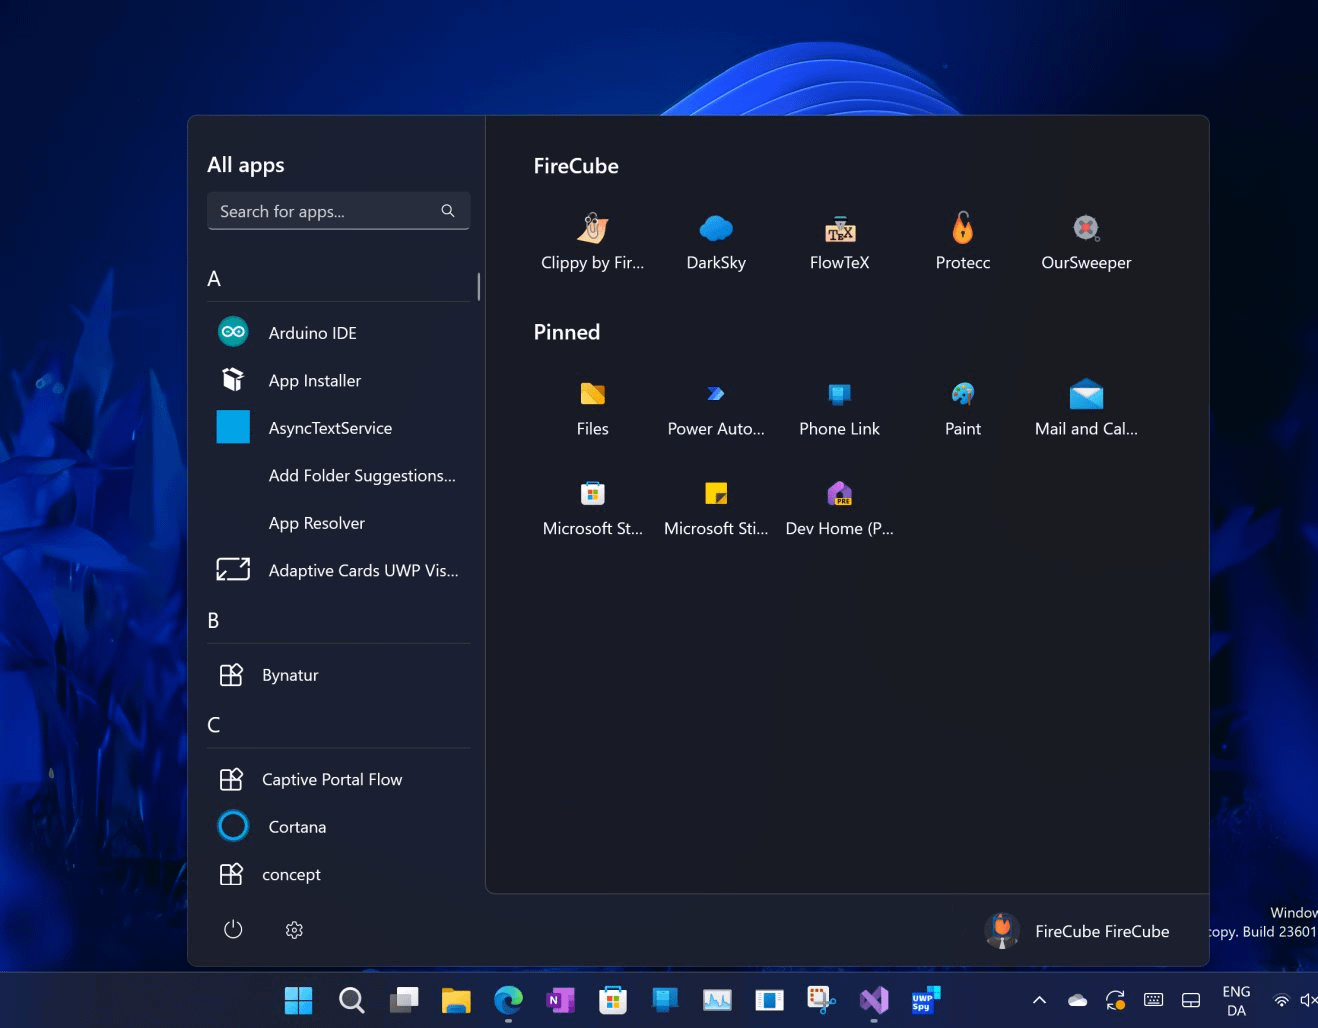Open the FireCube FireCube user account
This screenshot has width=1318, height=1028.
click(x=1078, y=931)
